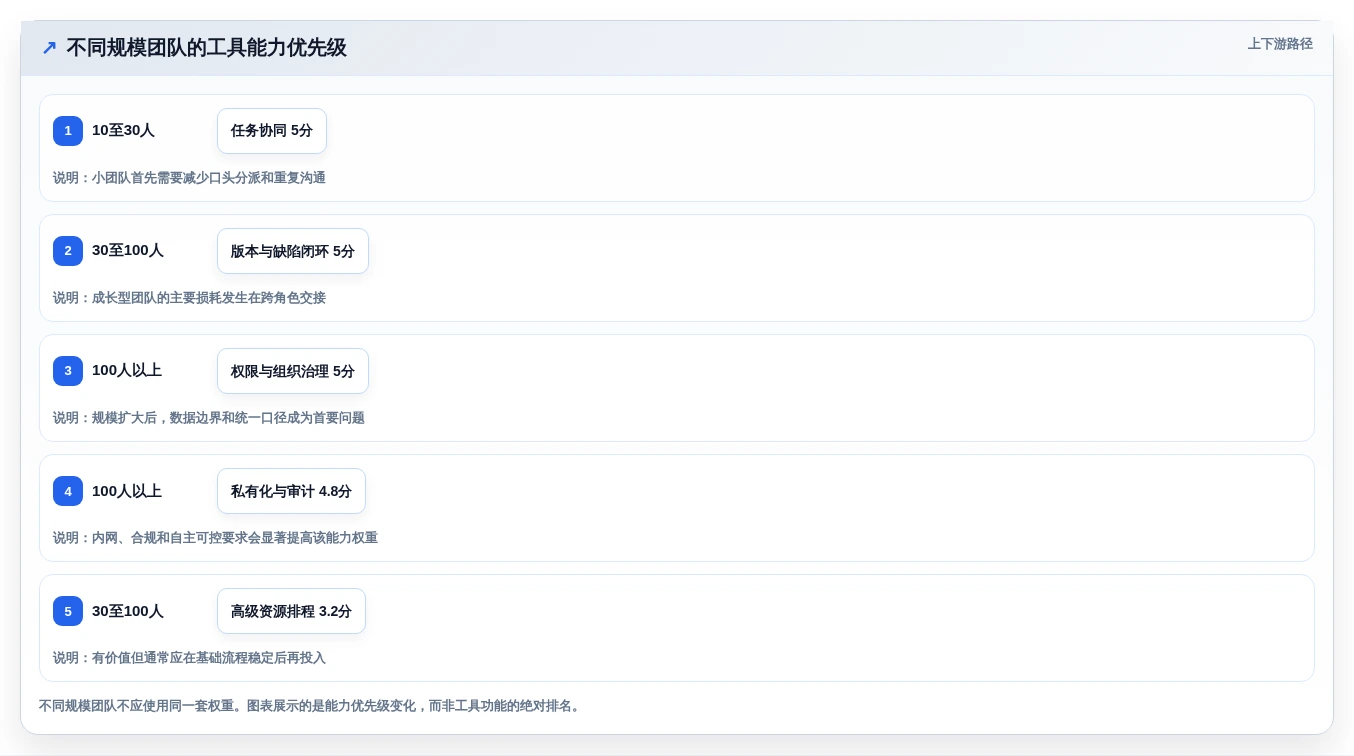Click the title 不同规模团队的工具能力优先级
The image size is (1354, 756).
click(x=206, y=48)
